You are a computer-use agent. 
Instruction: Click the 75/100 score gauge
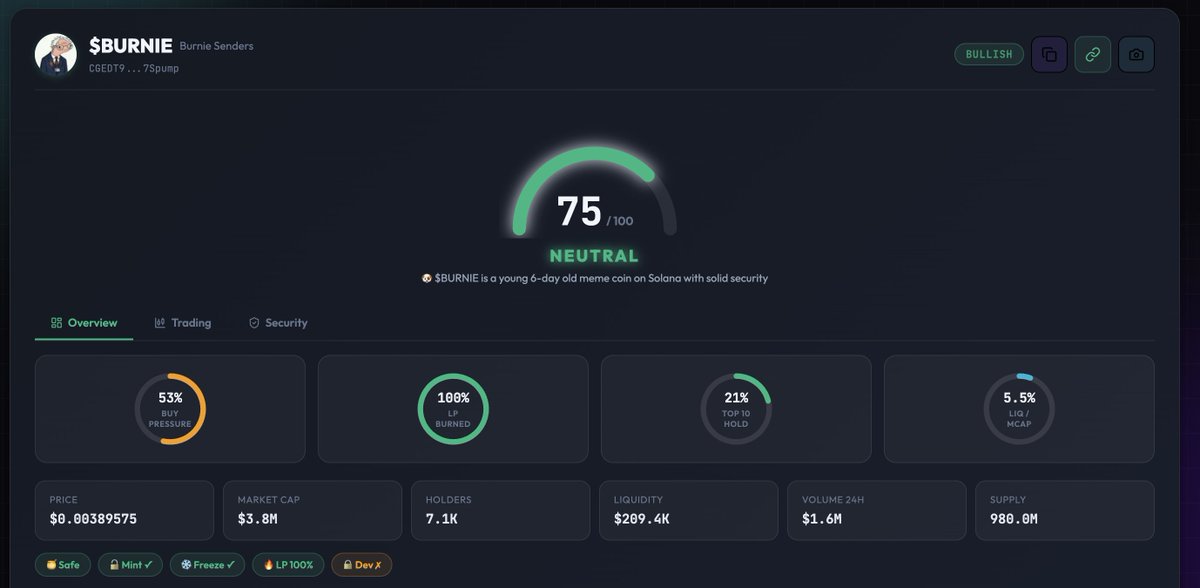pyautogui.click(x=595, y=193)
